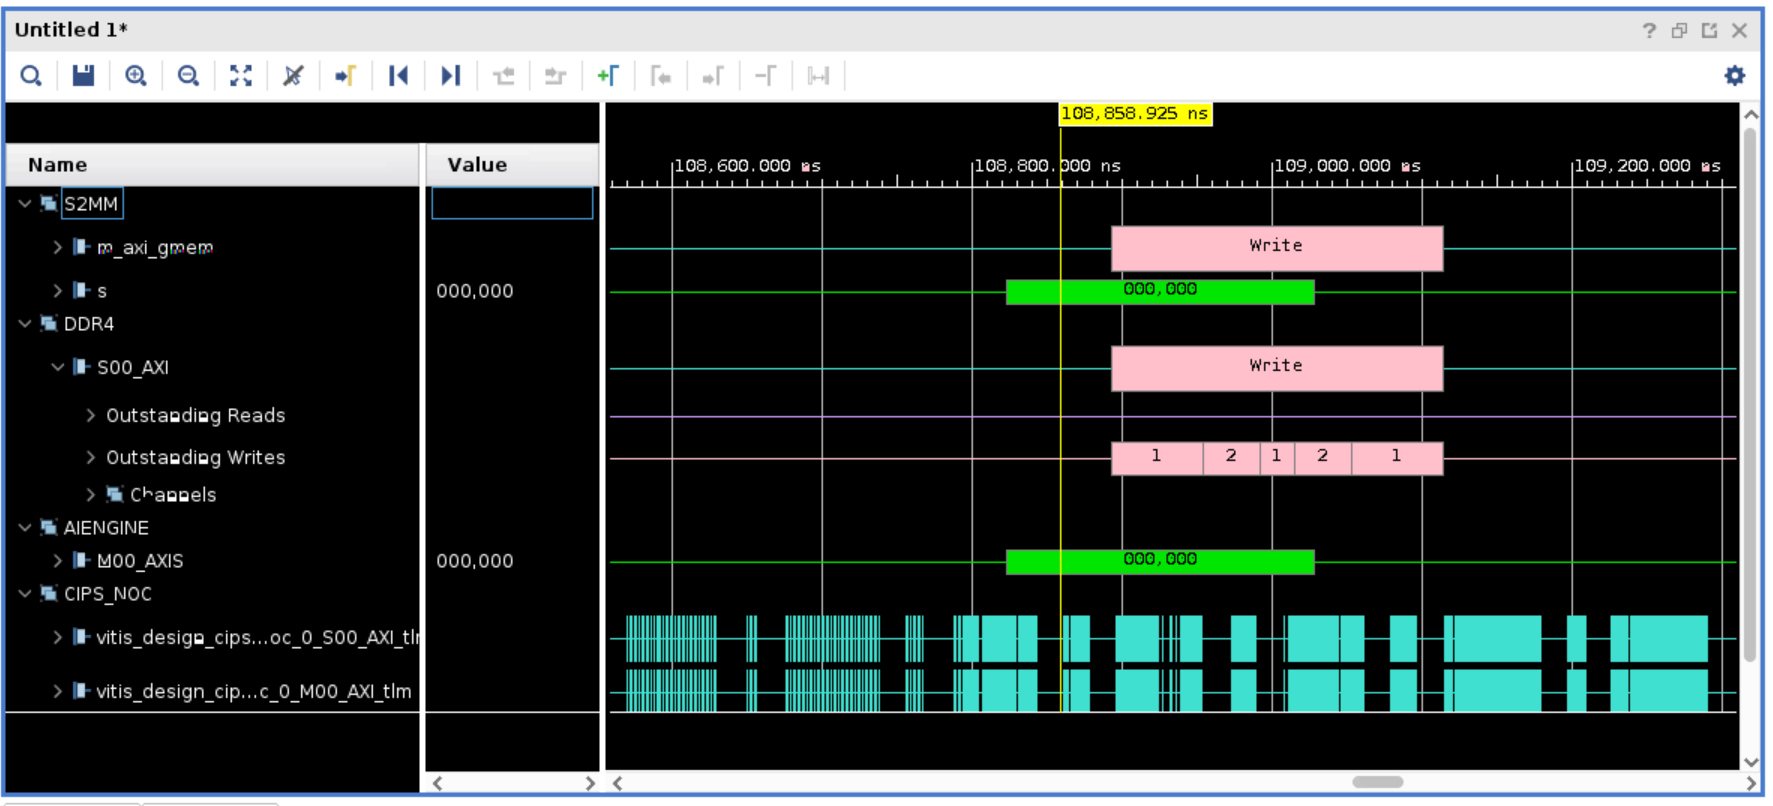The height and width of the screenshot is (806, 1773).
Task: Select the S2MM group name
Action: click(91, 204)
